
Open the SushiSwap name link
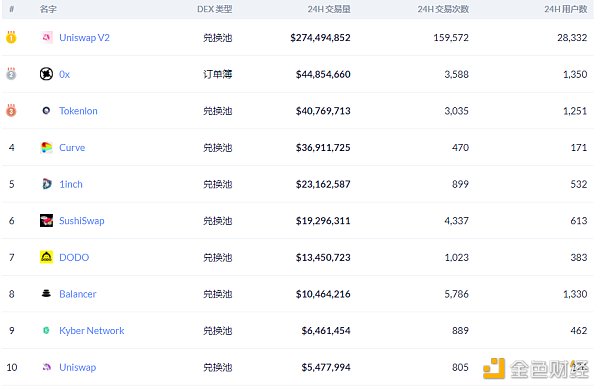[82, 221]
